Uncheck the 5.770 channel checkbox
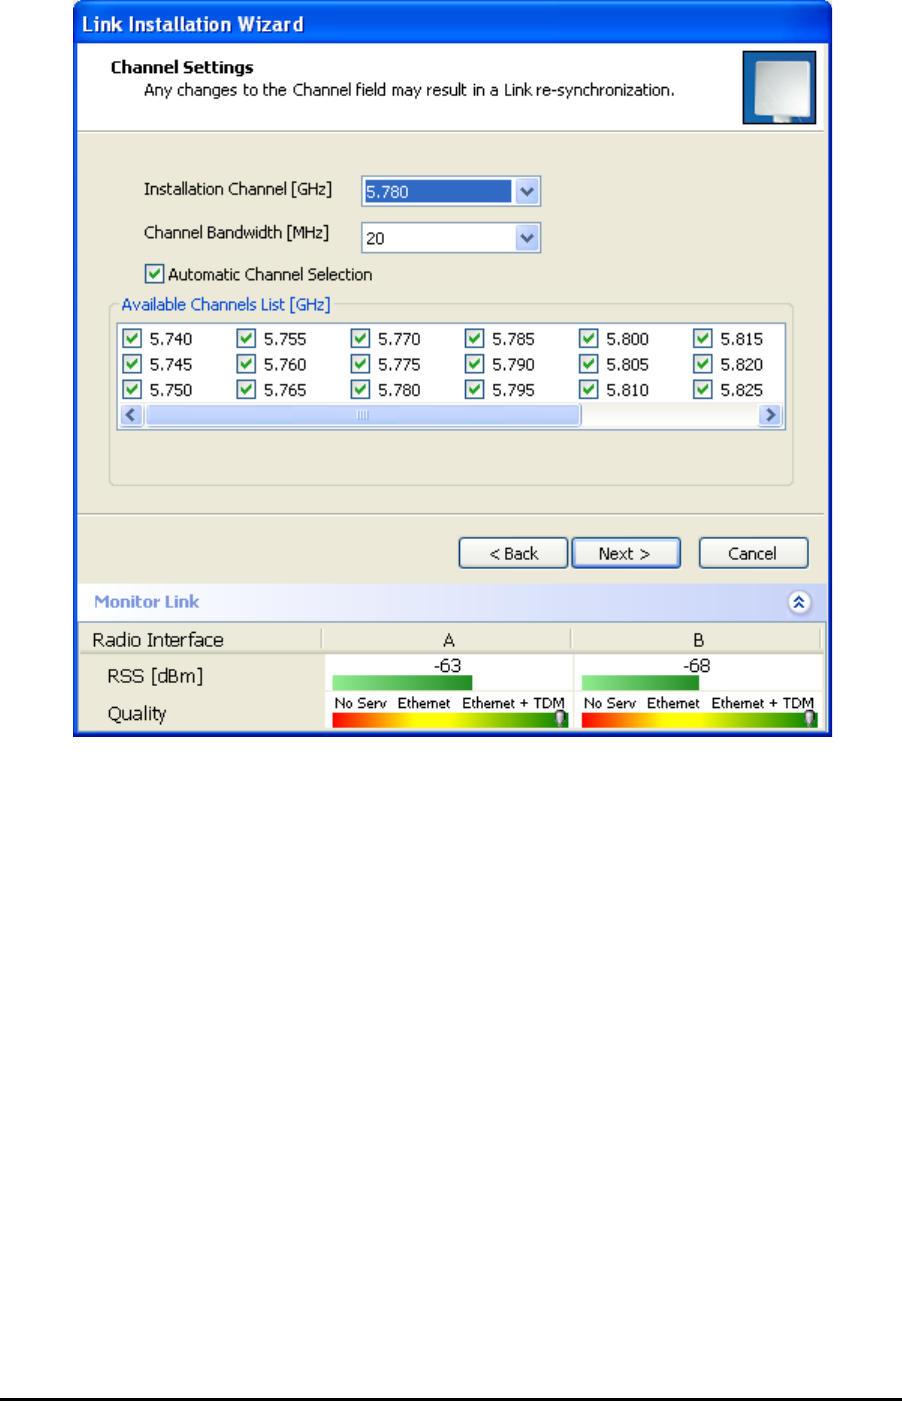This screenshot has height=1417, width=902. (360, 339)
